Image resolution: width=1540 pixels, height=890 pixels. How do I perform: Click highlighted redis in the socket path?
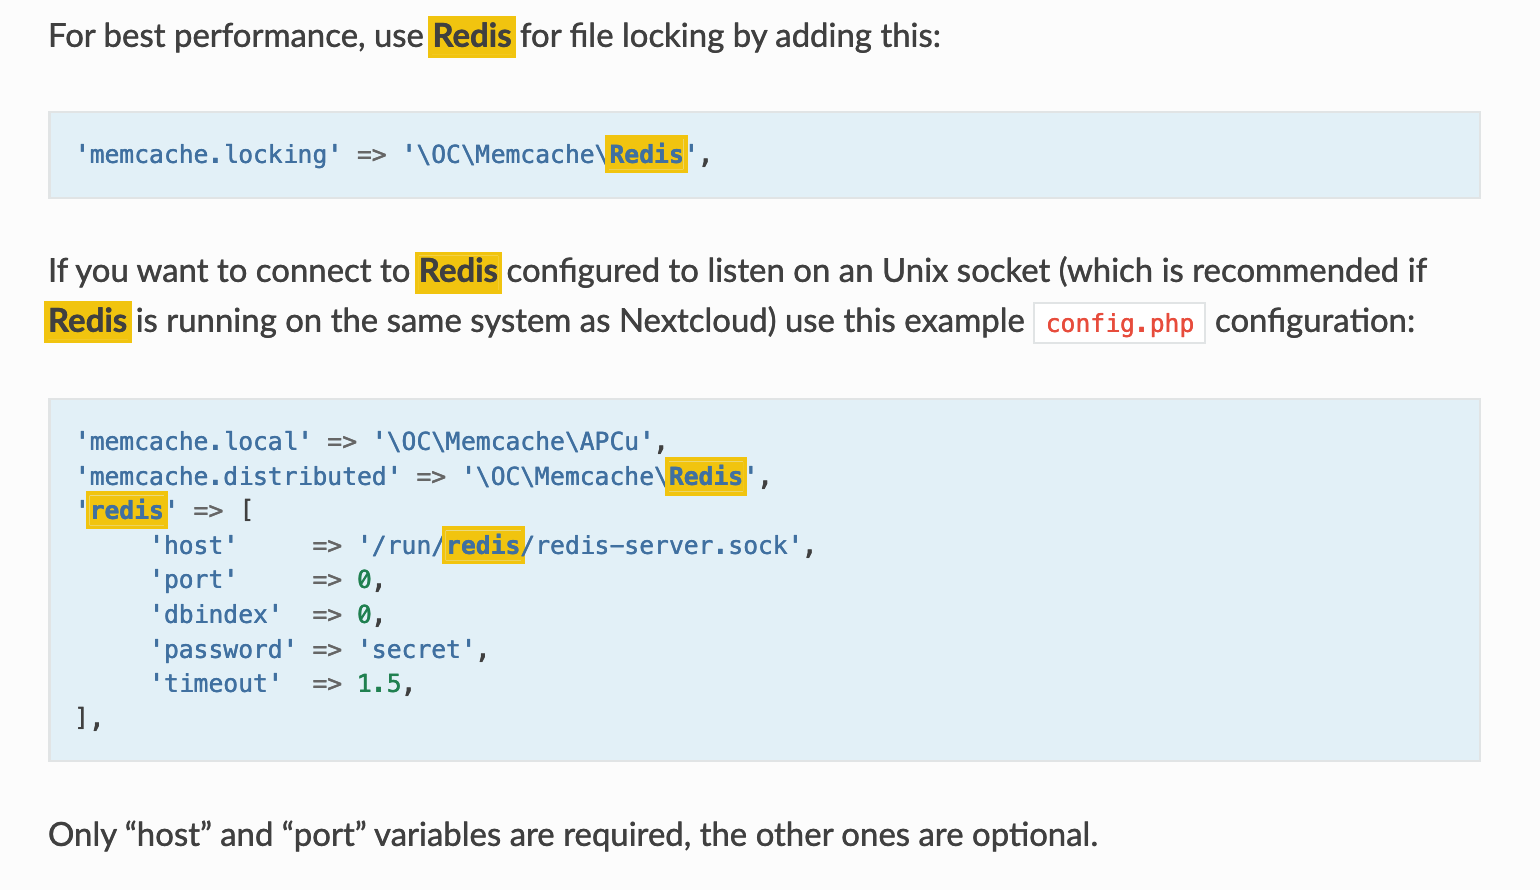pos(483,546)
